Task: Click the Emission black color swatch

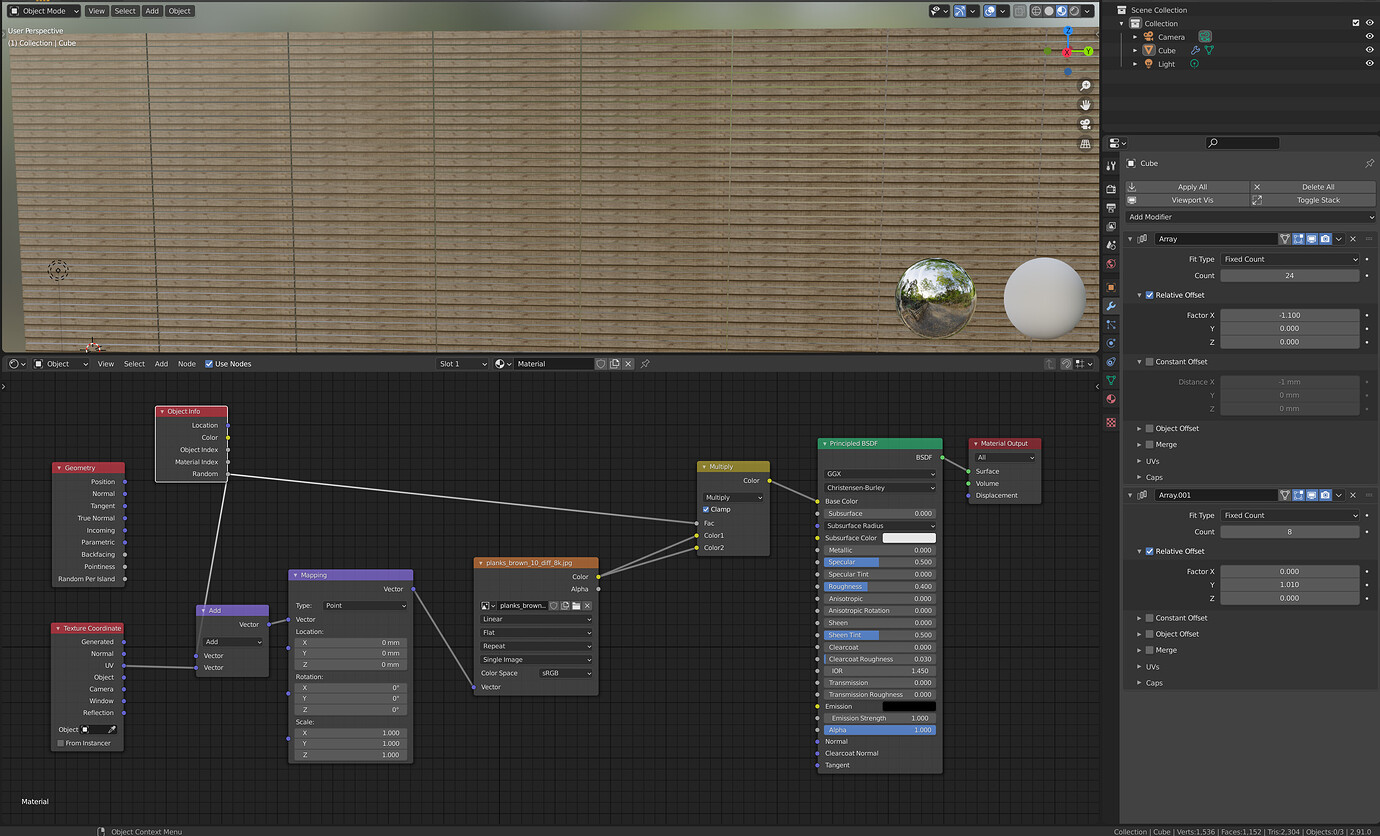Action: (909, 706)
